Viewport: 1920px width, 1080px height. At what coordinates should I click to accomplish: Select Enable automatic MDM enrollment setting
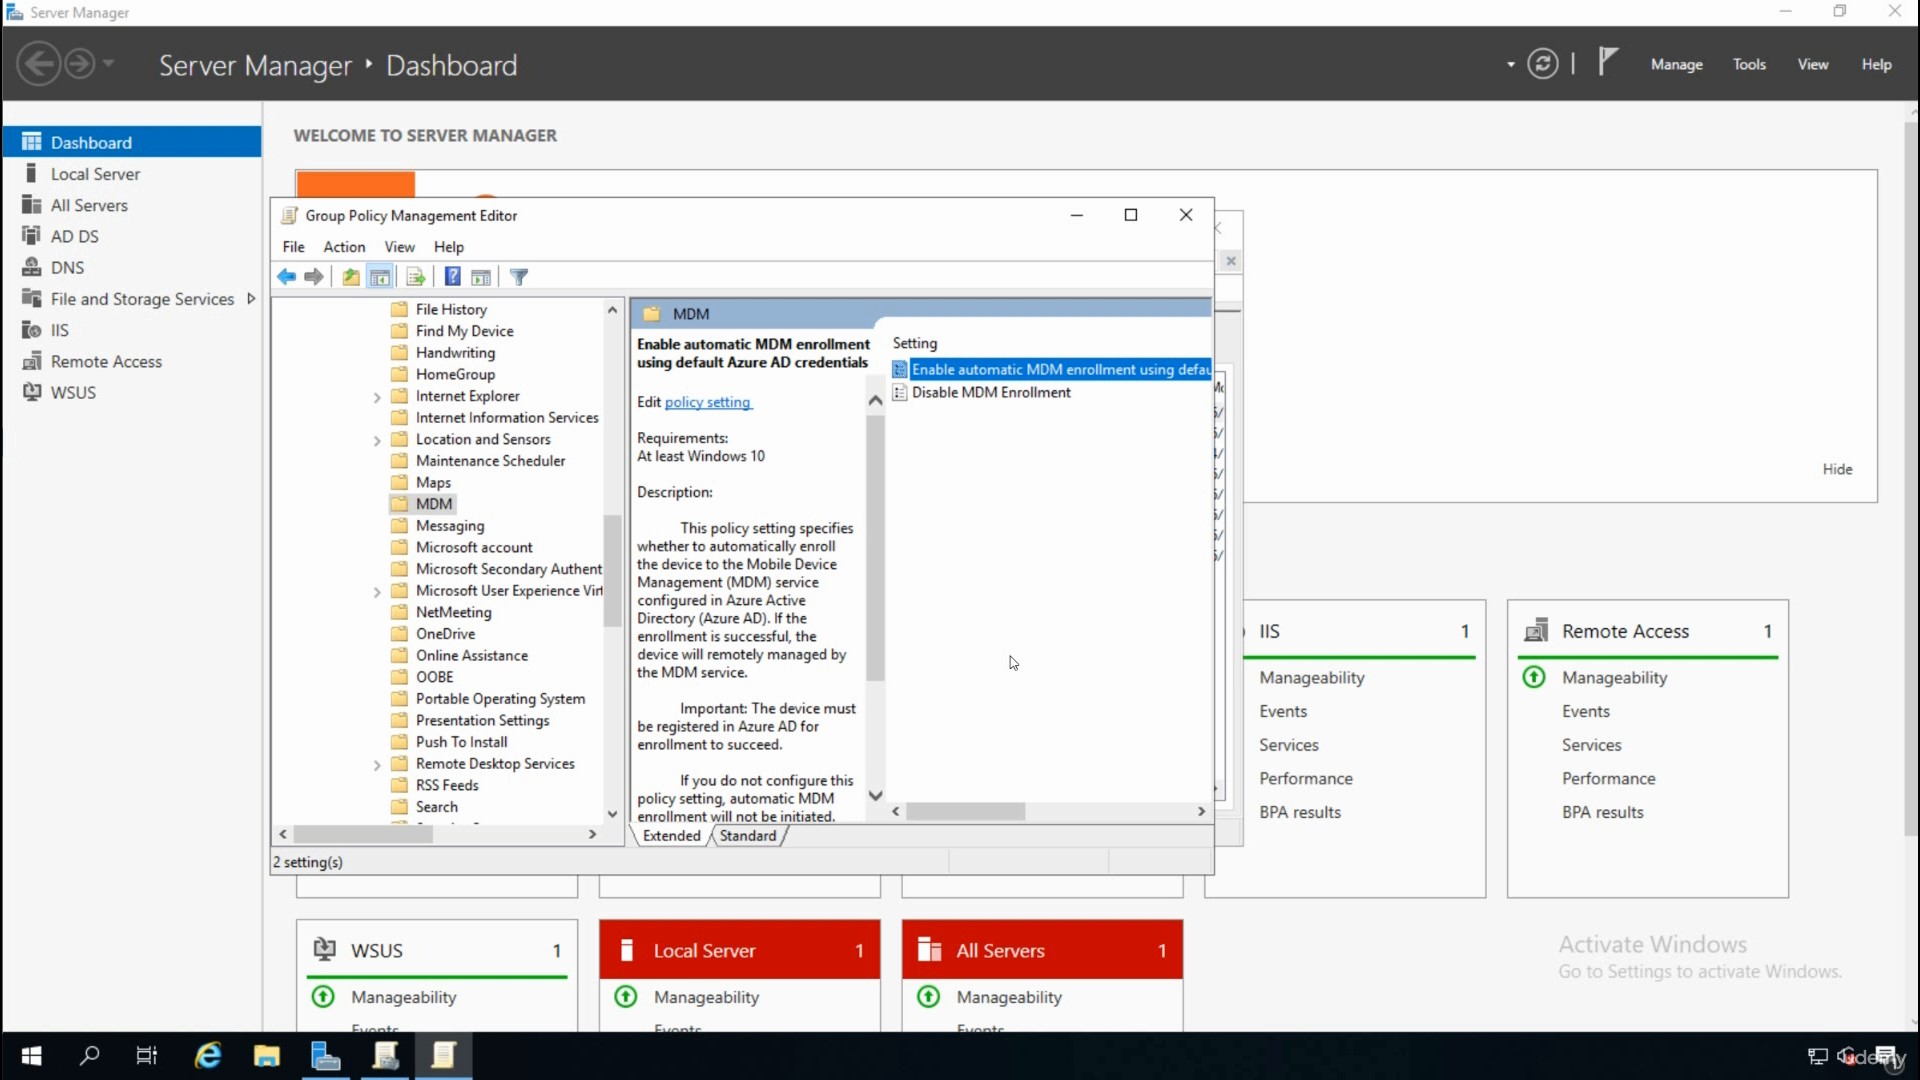click(1051, 369)
